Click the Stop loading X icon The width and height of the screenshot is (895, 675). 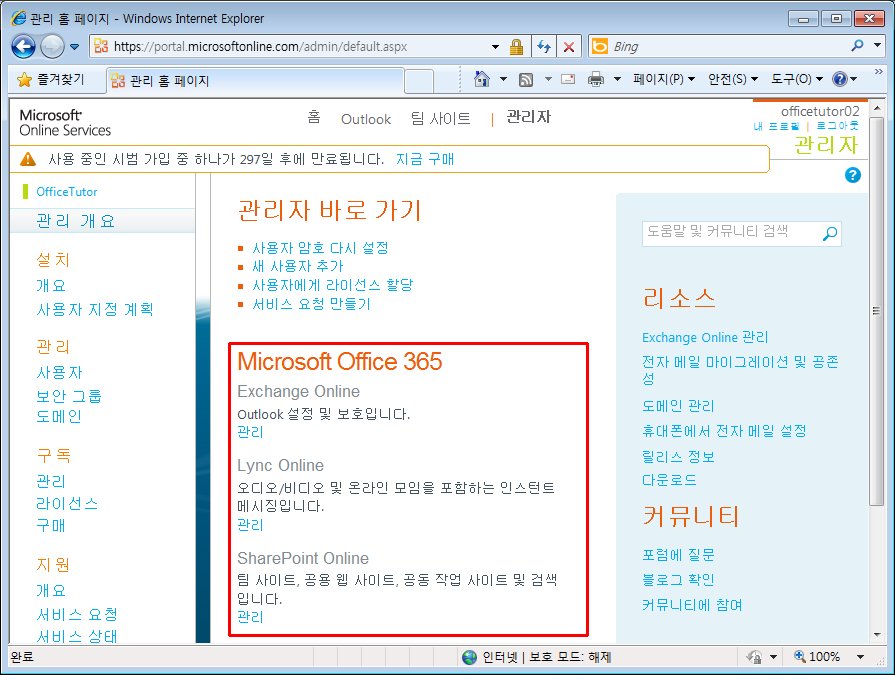[569, 47]
